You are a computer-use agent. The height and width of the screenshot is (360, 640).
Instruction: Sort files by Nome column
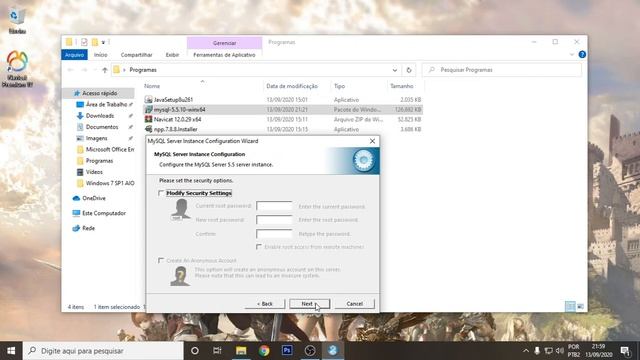(x=152, y=86)
